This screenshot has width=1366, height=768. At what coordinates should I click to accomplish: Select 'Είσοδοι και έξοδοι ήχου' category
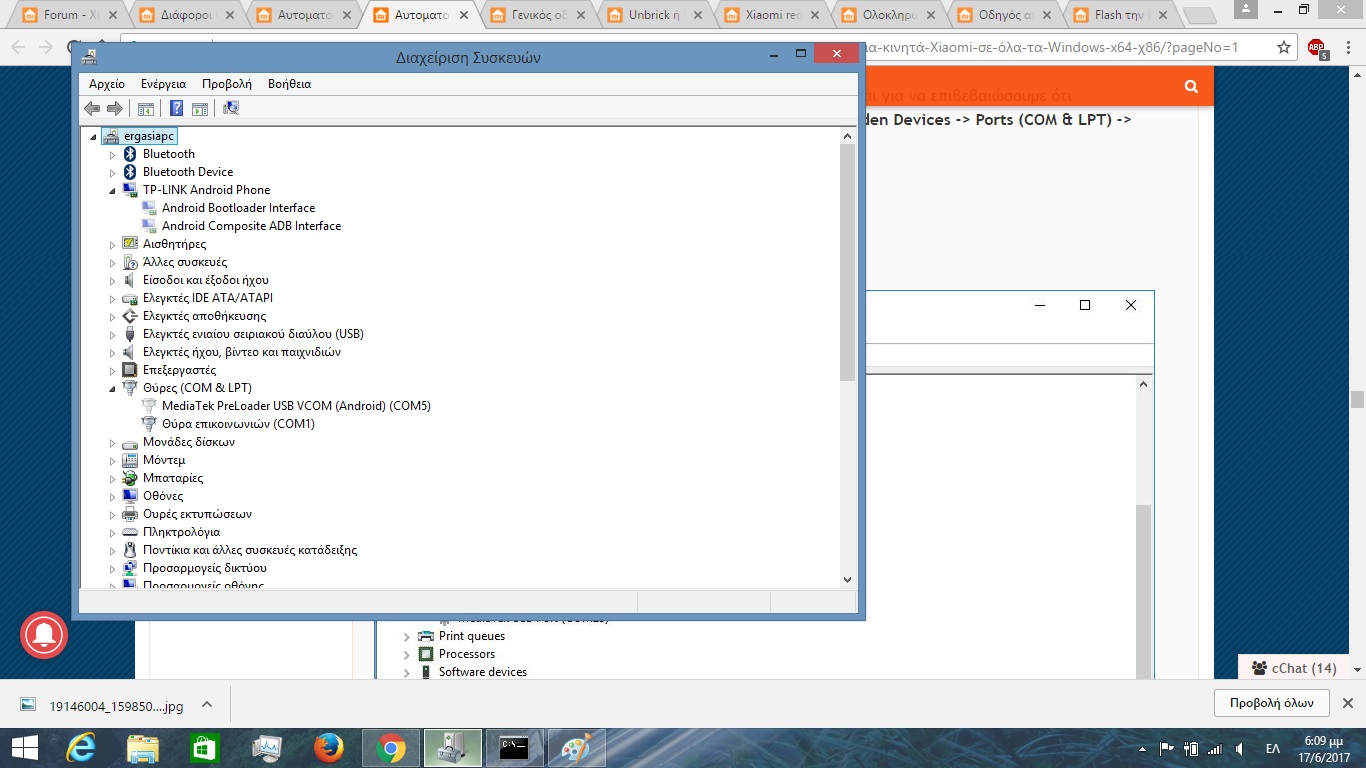205,280
